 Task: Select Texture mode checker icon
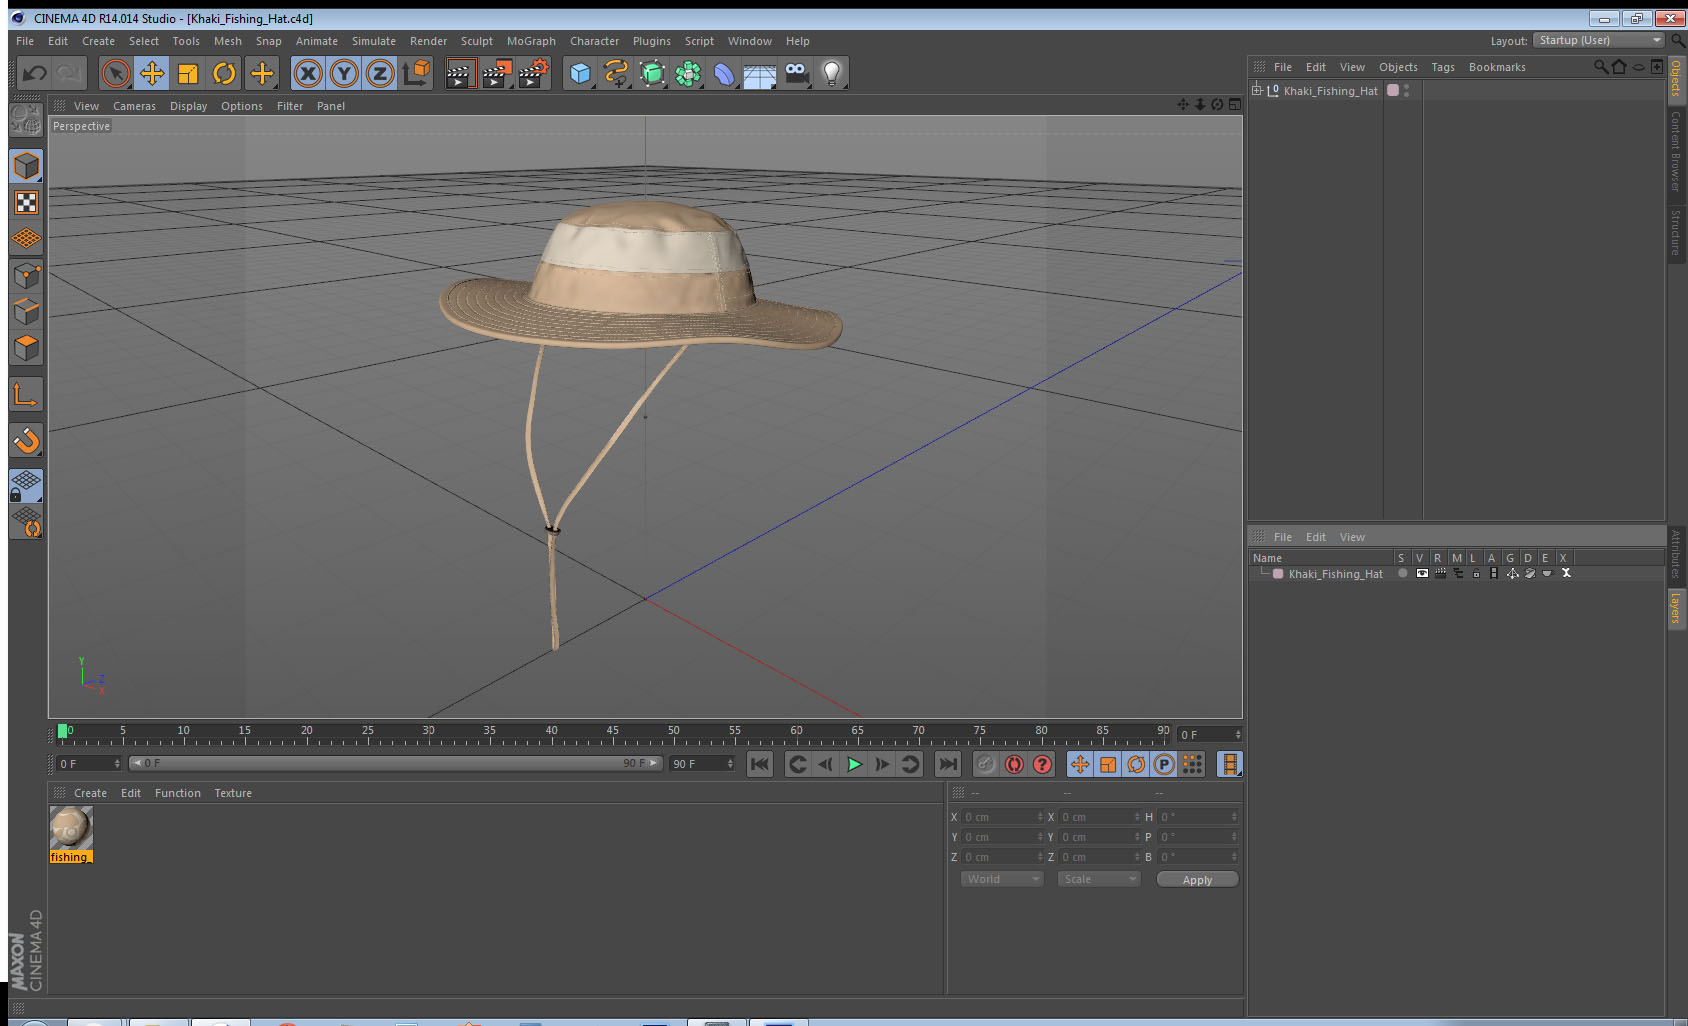26,203
